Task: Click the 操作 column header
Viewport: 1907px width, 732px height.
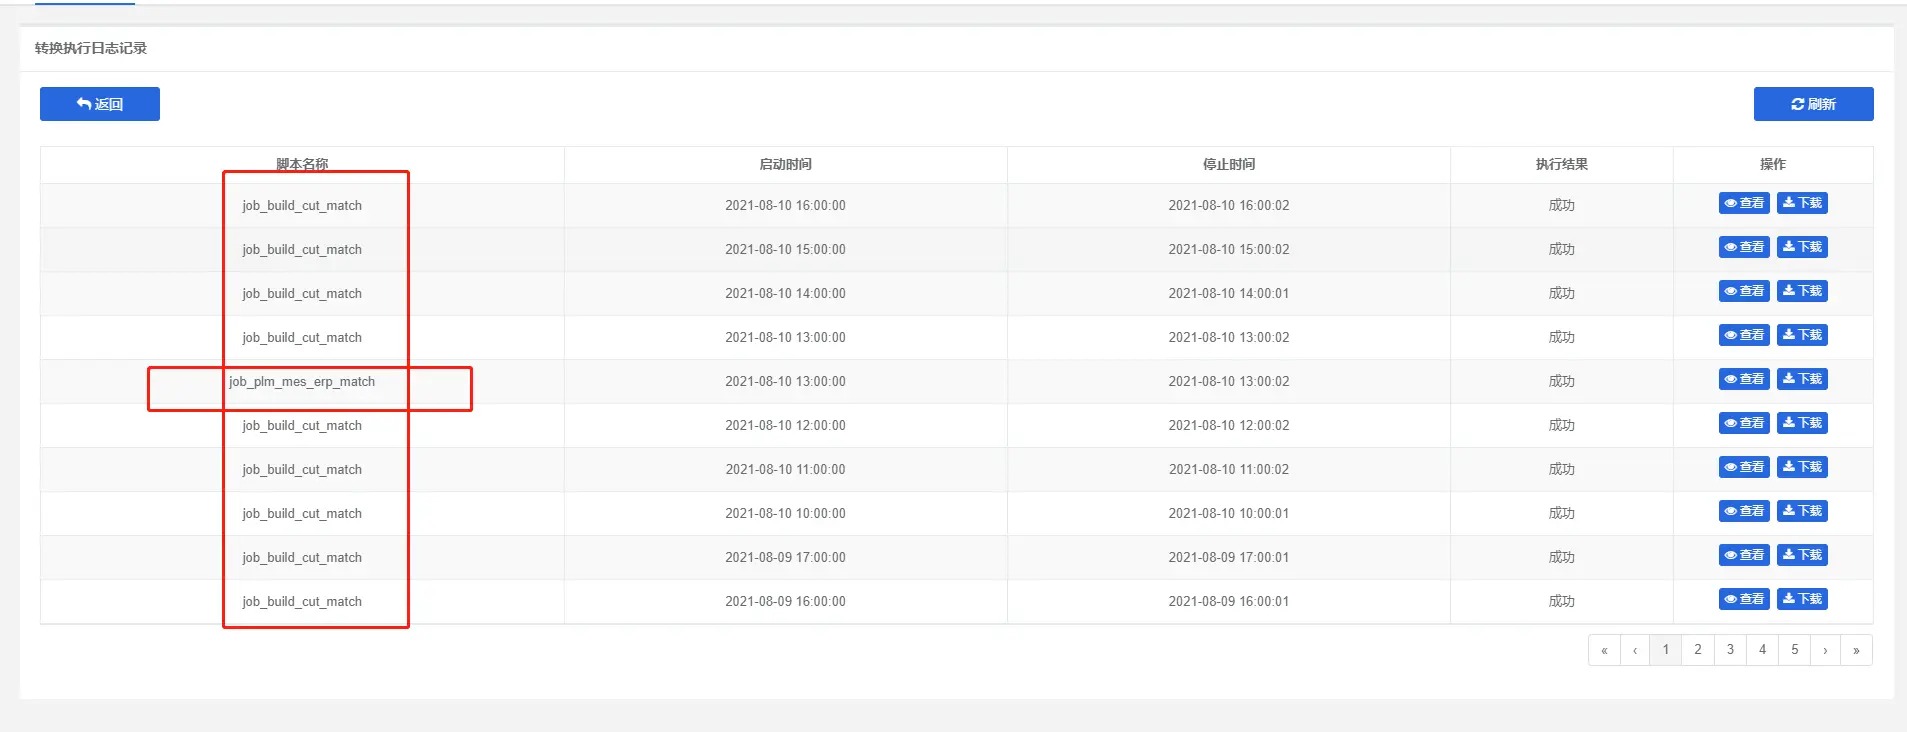Action: (1773, 164)
